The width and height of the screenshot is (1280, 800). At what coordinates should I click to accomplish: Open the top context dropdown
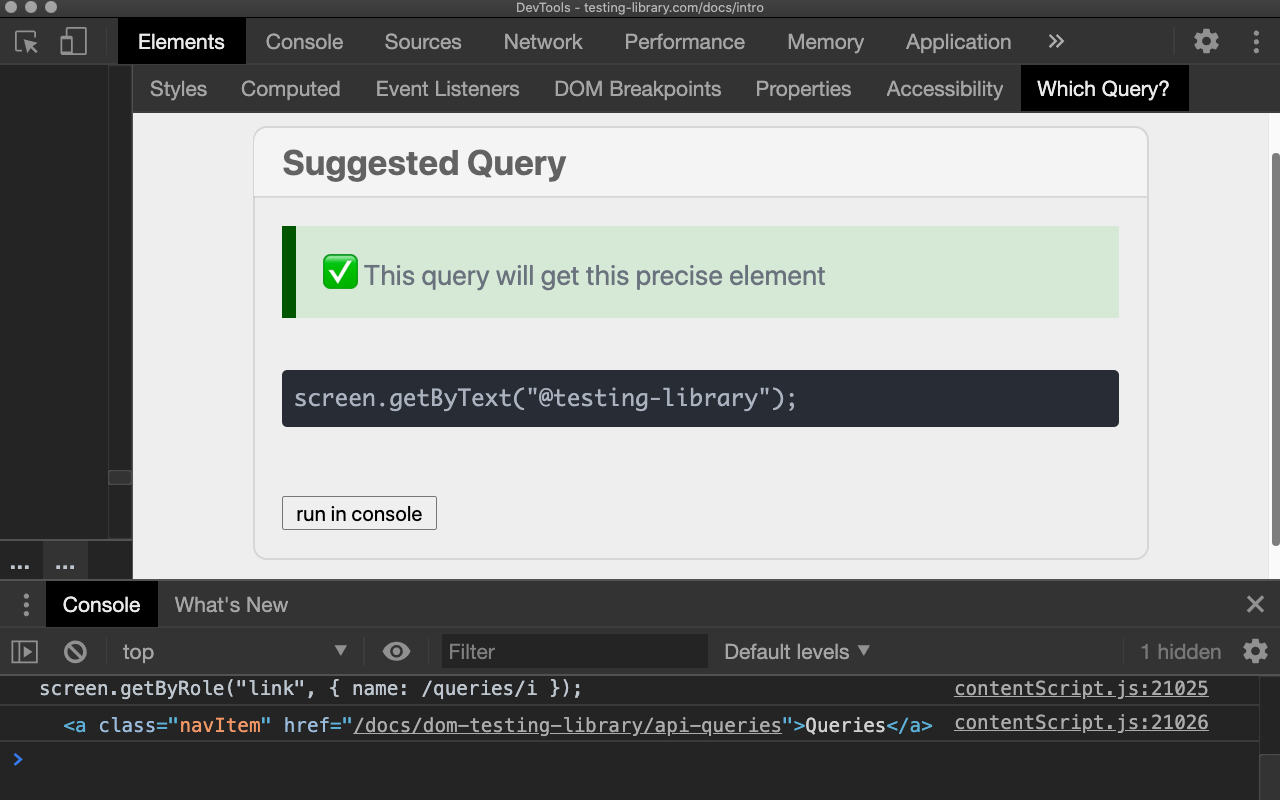click(234, 652)
